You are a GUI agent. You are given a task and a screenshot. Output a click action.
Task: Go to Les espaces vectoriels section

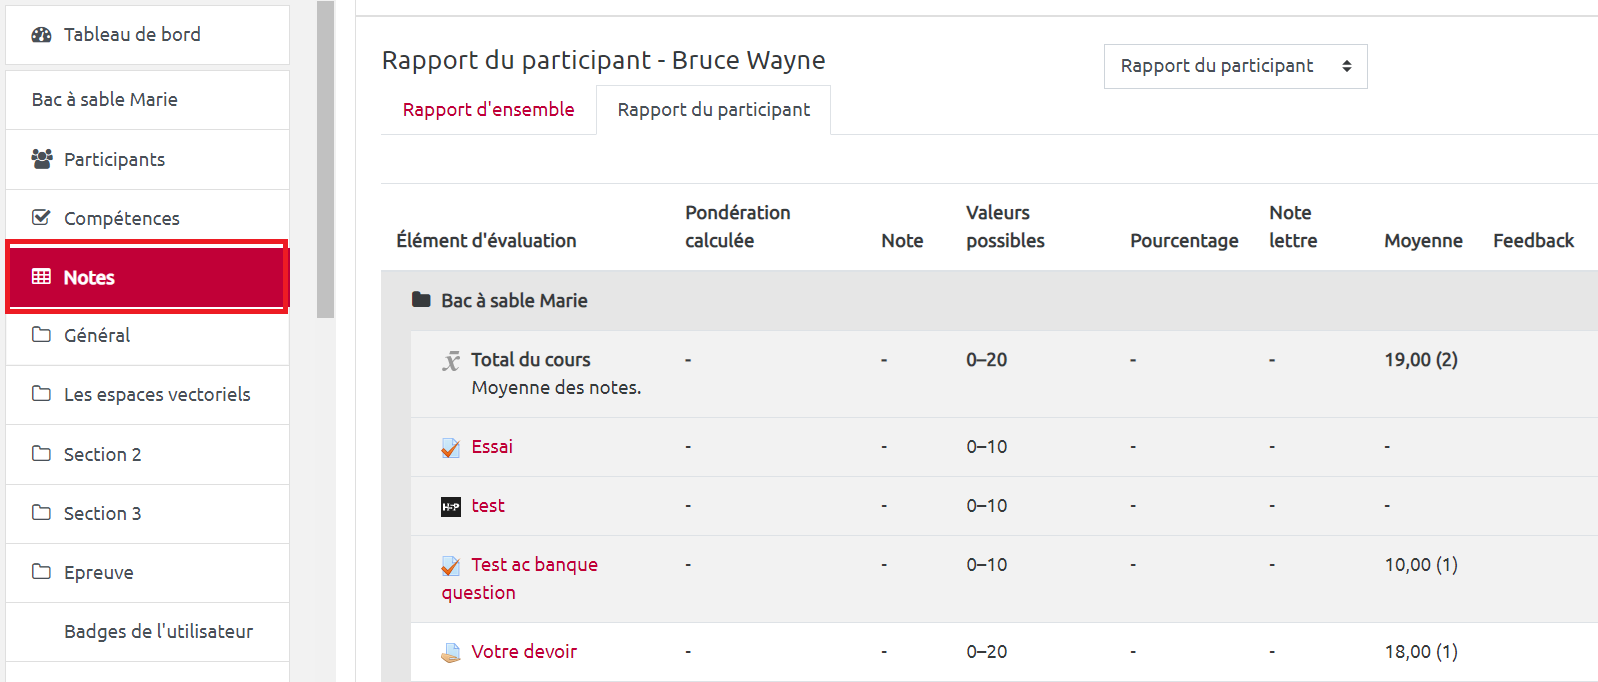click(x=157, y=395)
